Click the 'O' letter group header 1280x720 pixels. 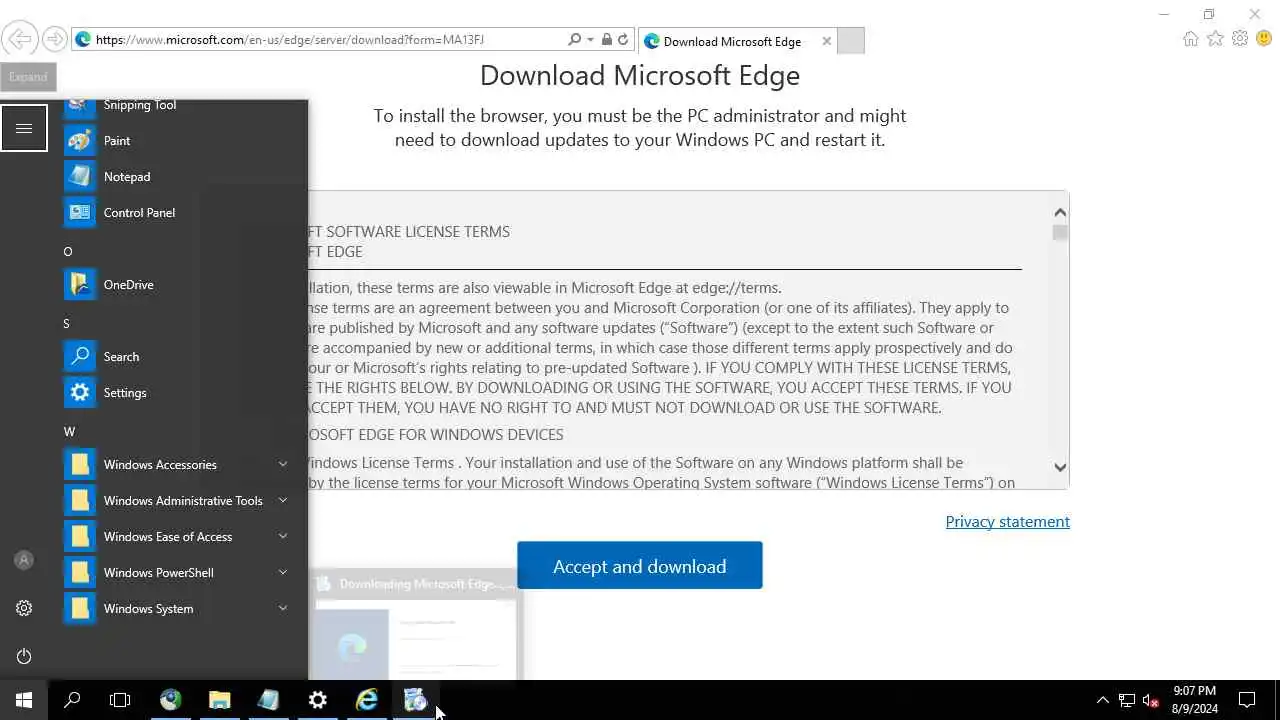[x=68, y=251]
